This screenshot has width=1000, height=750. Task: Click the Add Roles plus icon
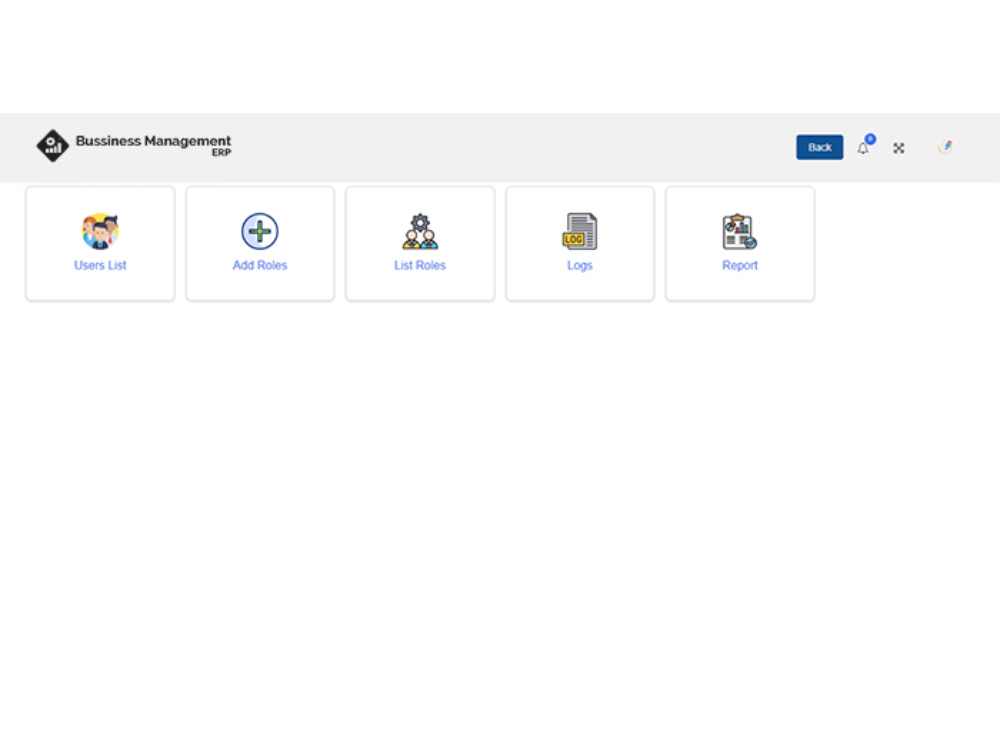coord(260,231)
